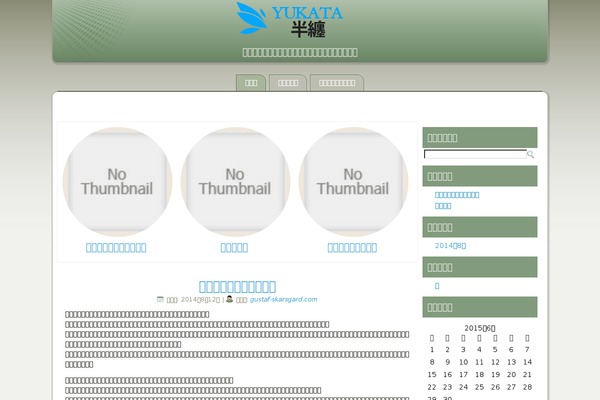Open the link under the third thumbnail
This screenshot has height=400, width=600.
tap(352, 248)
